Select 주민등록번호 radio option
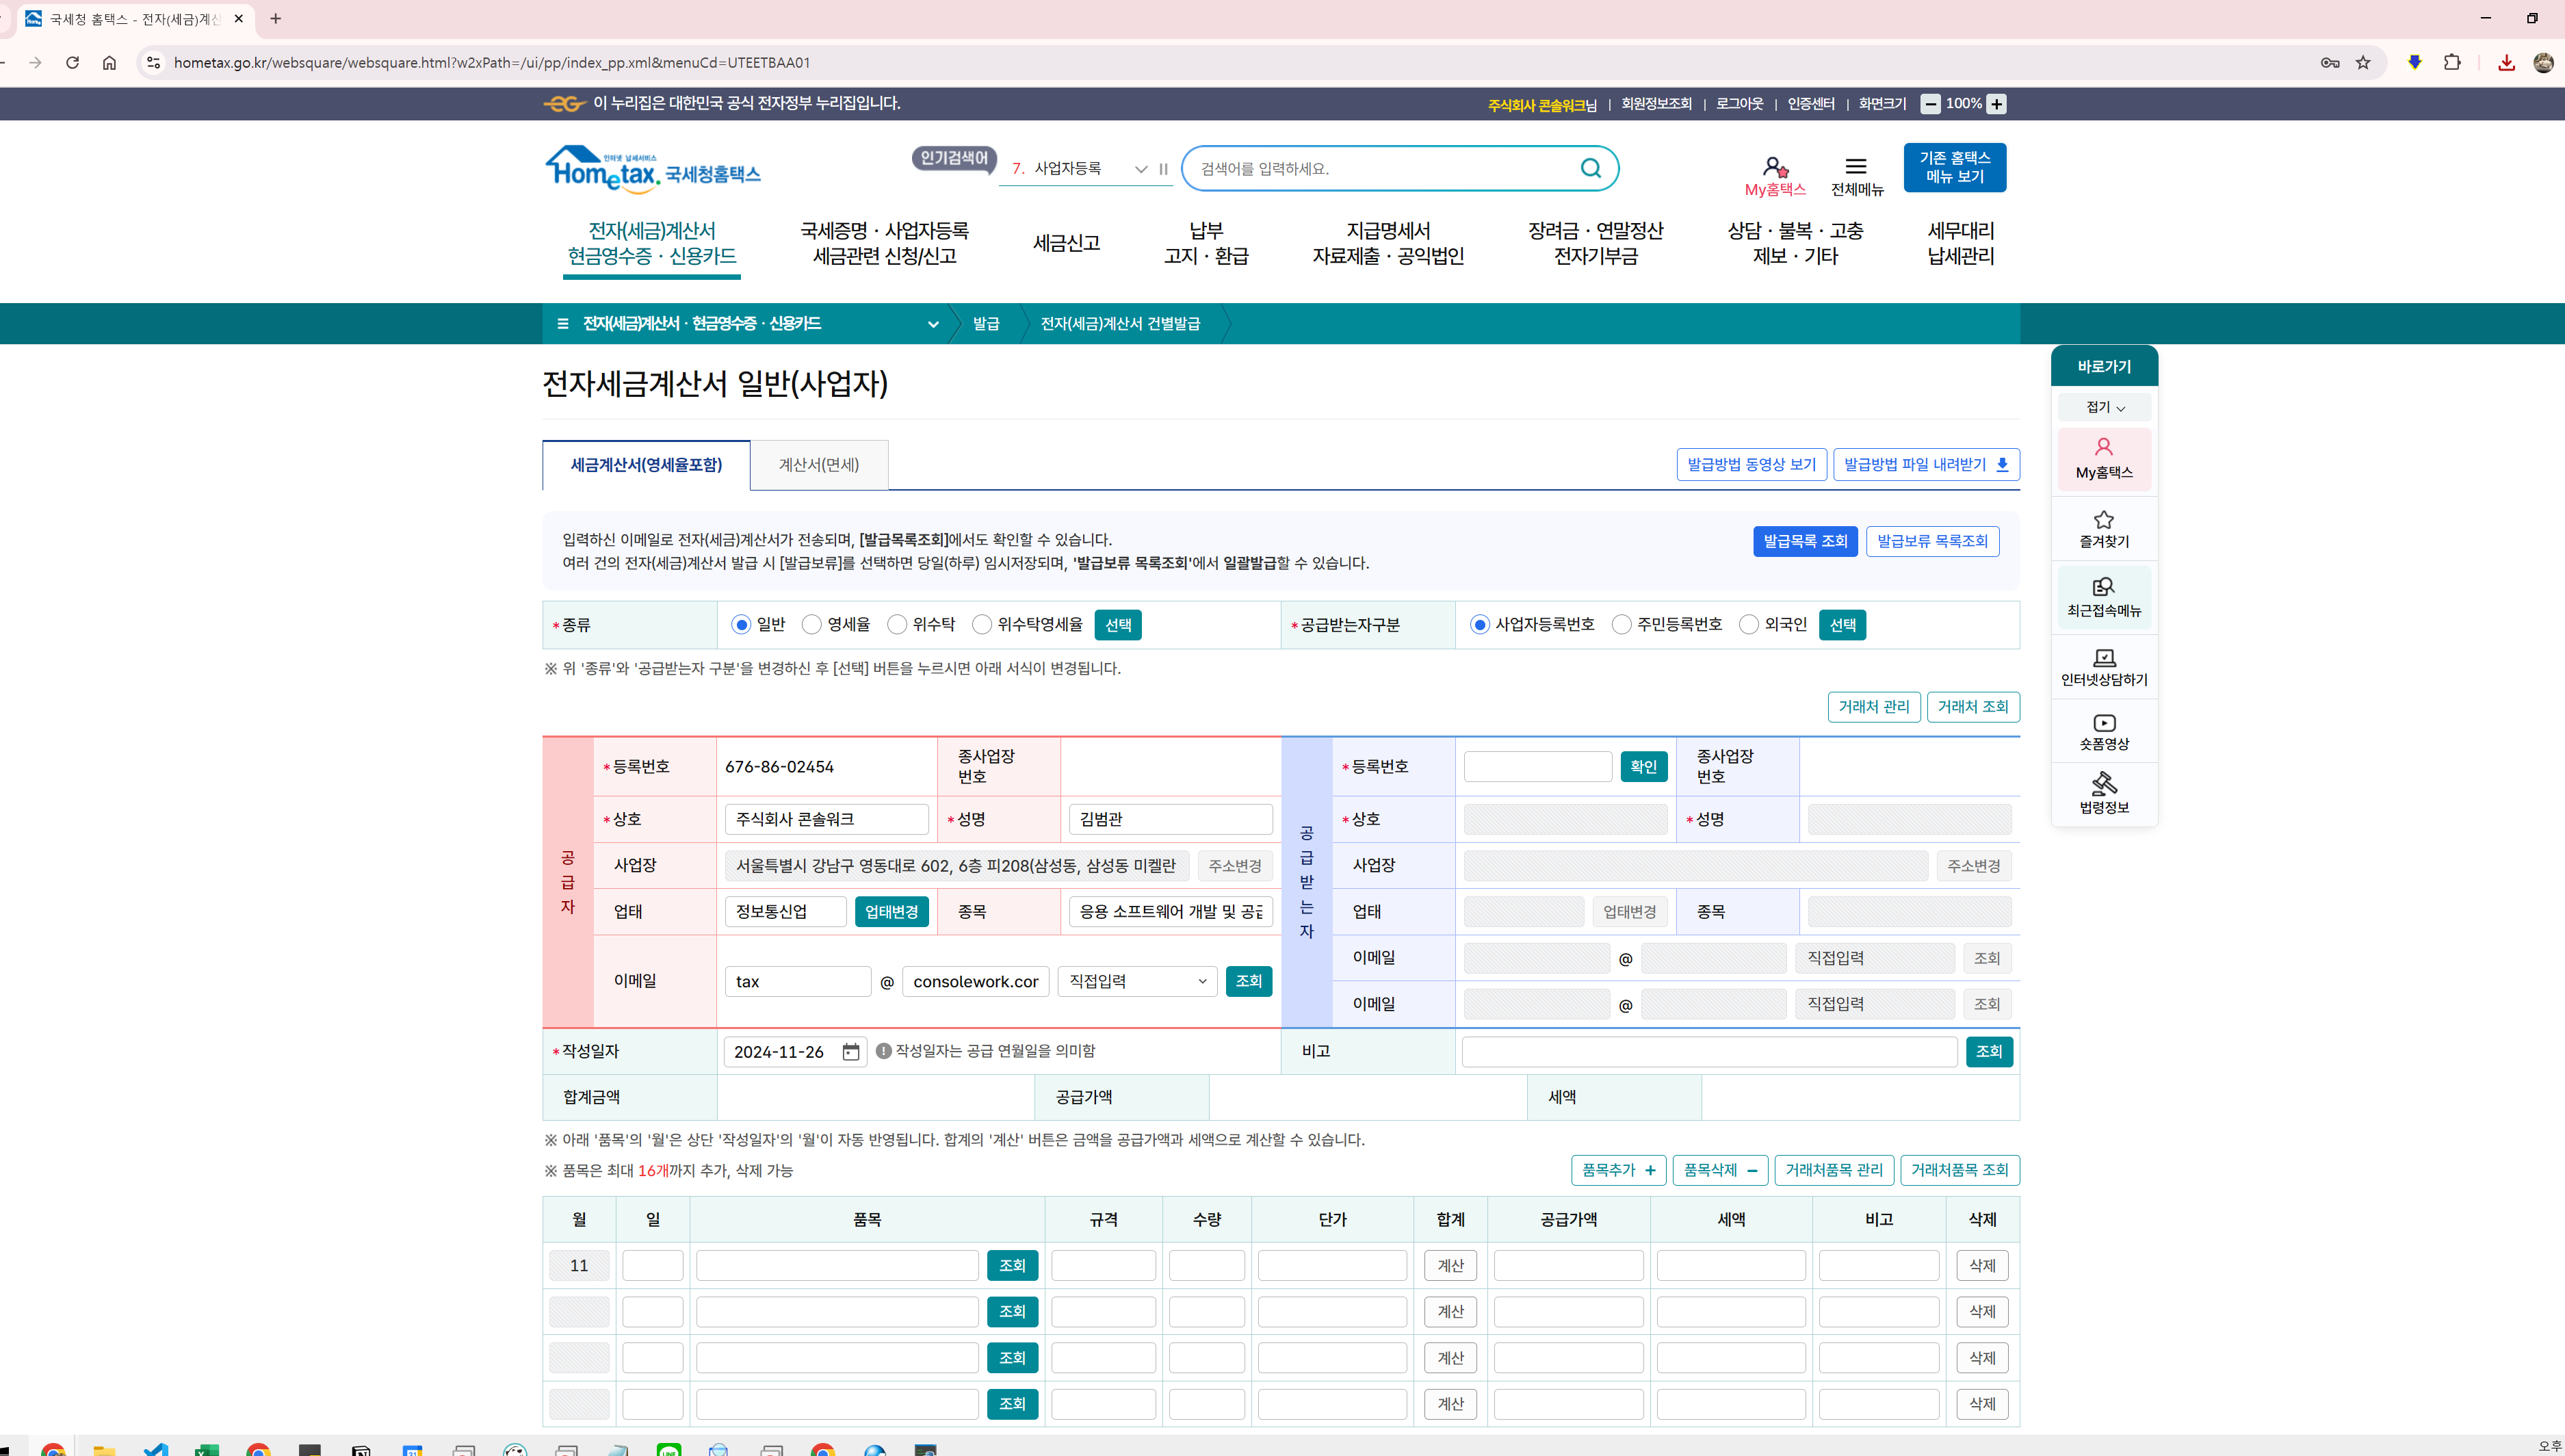2565x1456 pixels. coord(1622,625)
